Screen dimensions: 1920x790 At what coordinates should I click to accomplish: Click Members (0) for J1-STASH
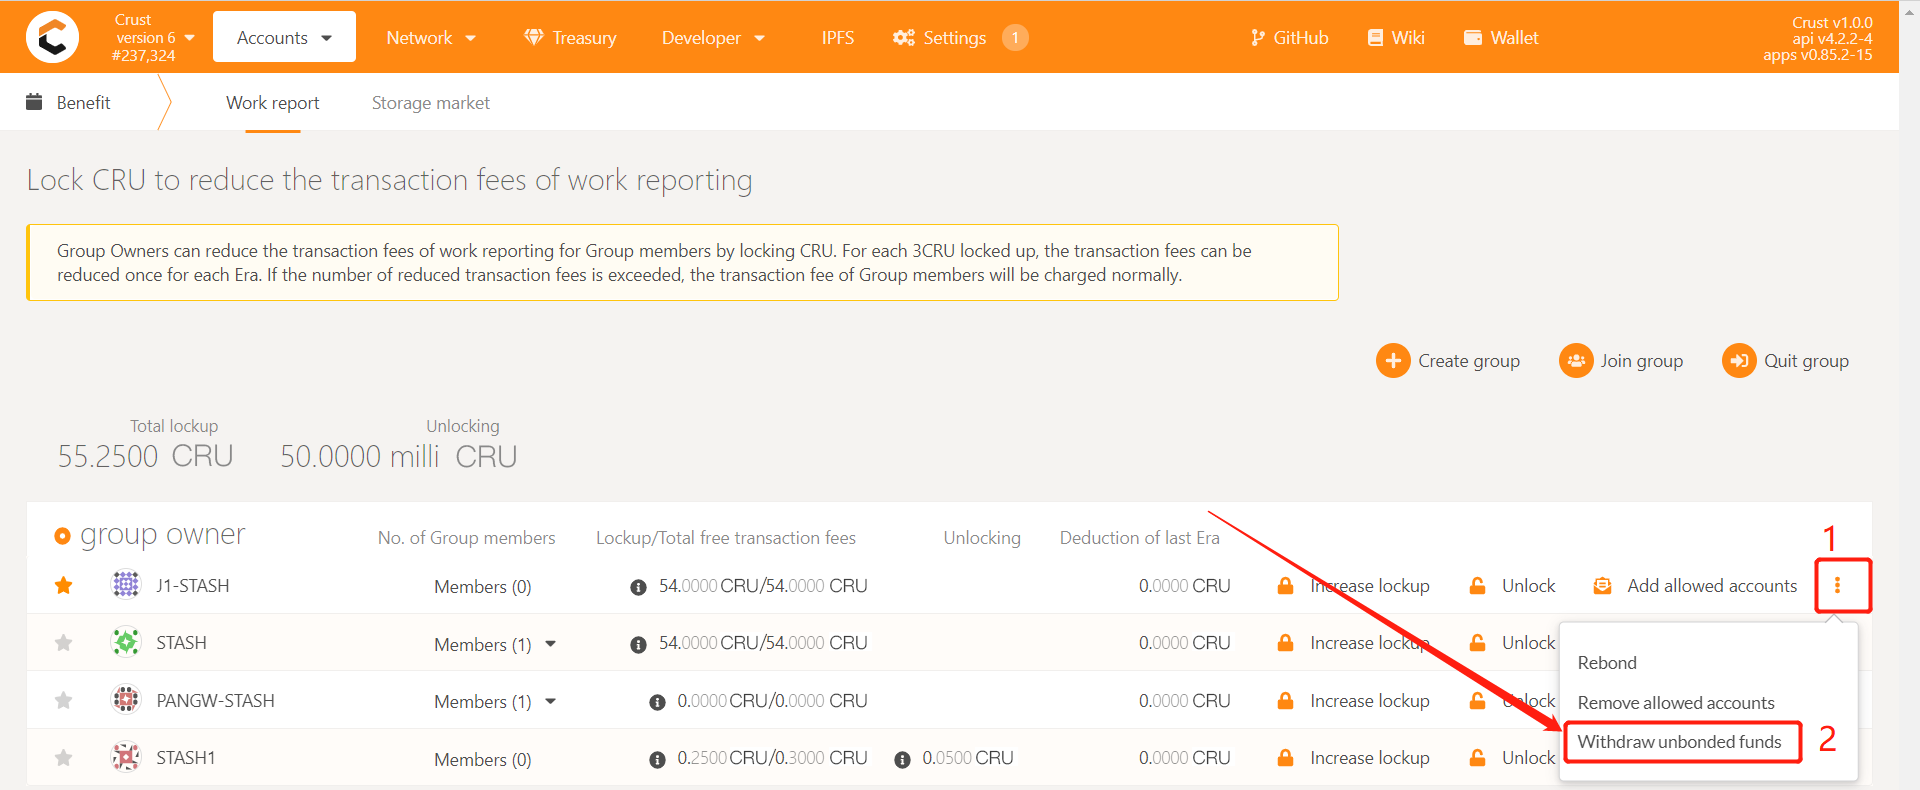pyautogui.click(x=483, y=587)
